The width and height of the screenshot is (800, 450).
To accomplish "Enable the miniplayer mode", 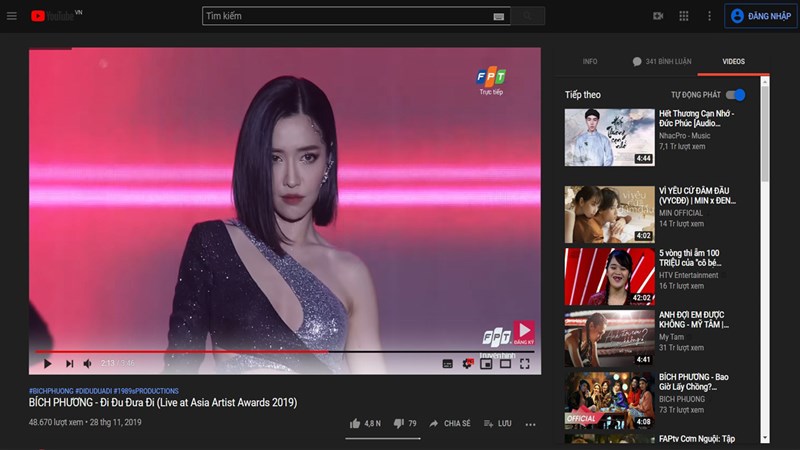I will (x=486, y=364).
